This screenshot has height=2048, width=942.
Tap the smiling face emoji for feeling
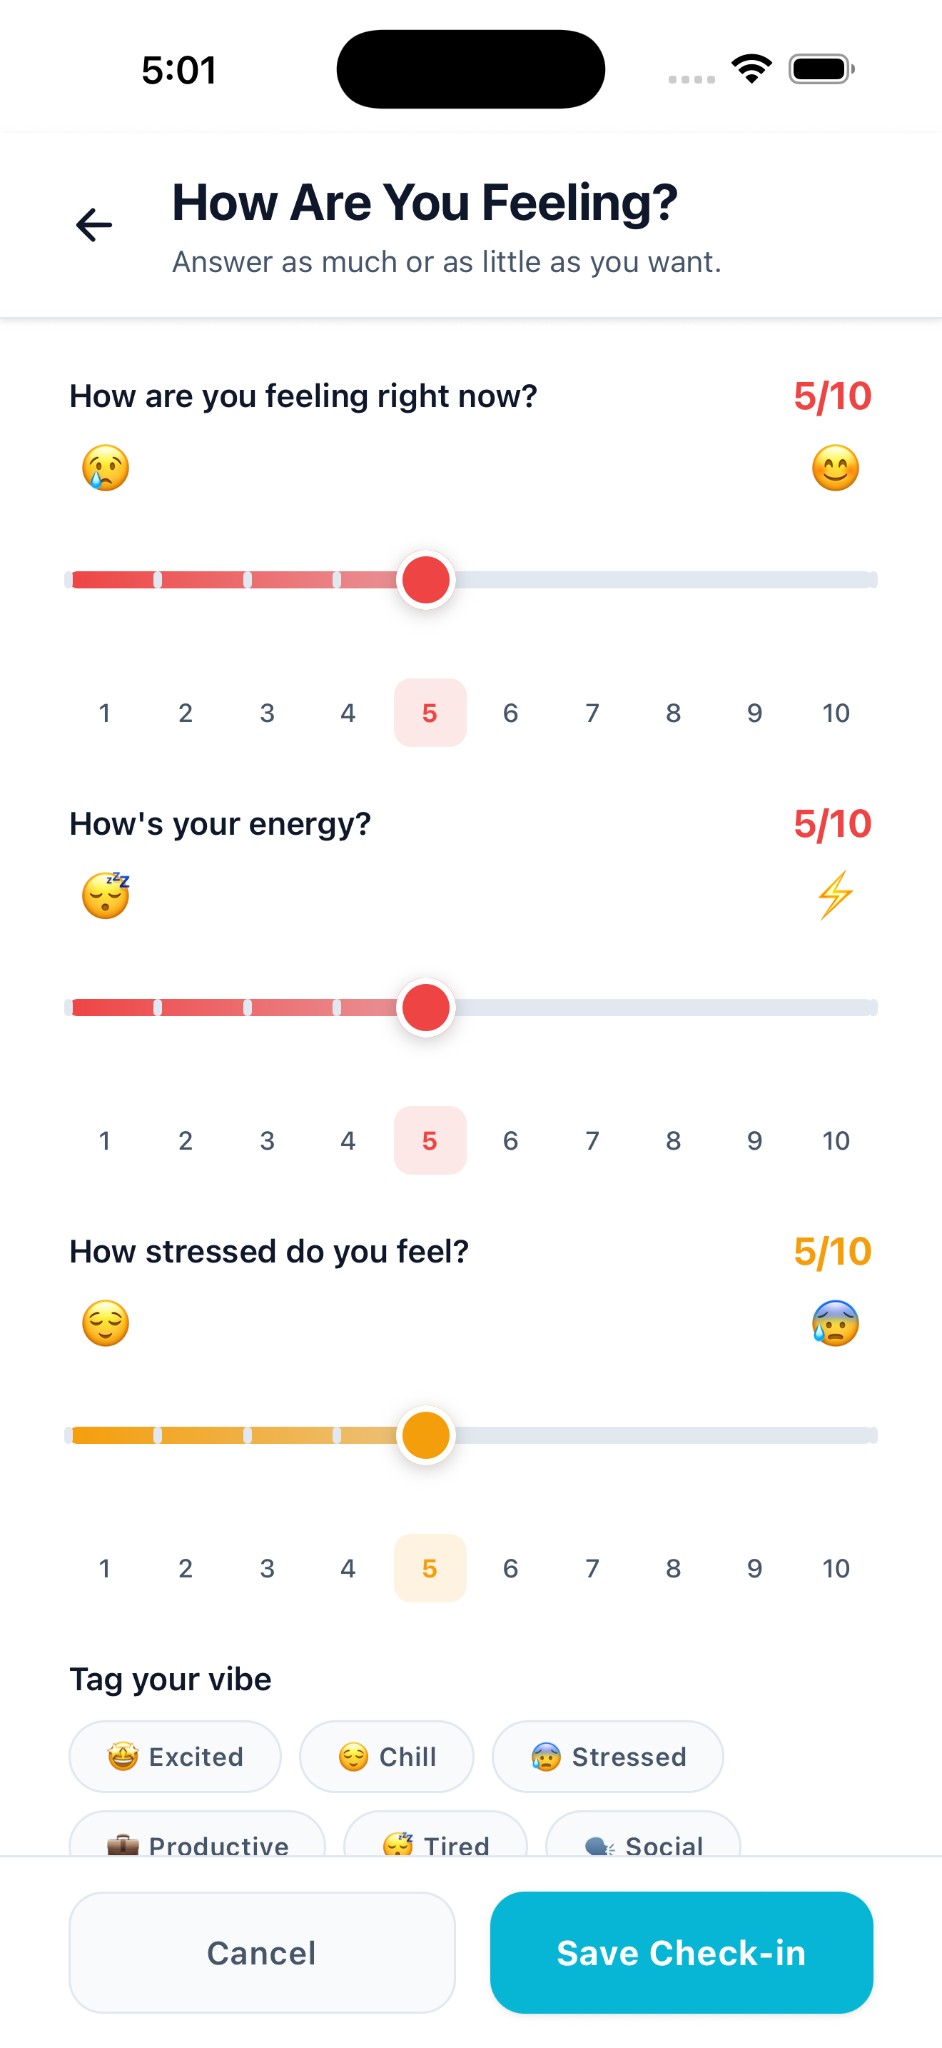pos(835,468)
